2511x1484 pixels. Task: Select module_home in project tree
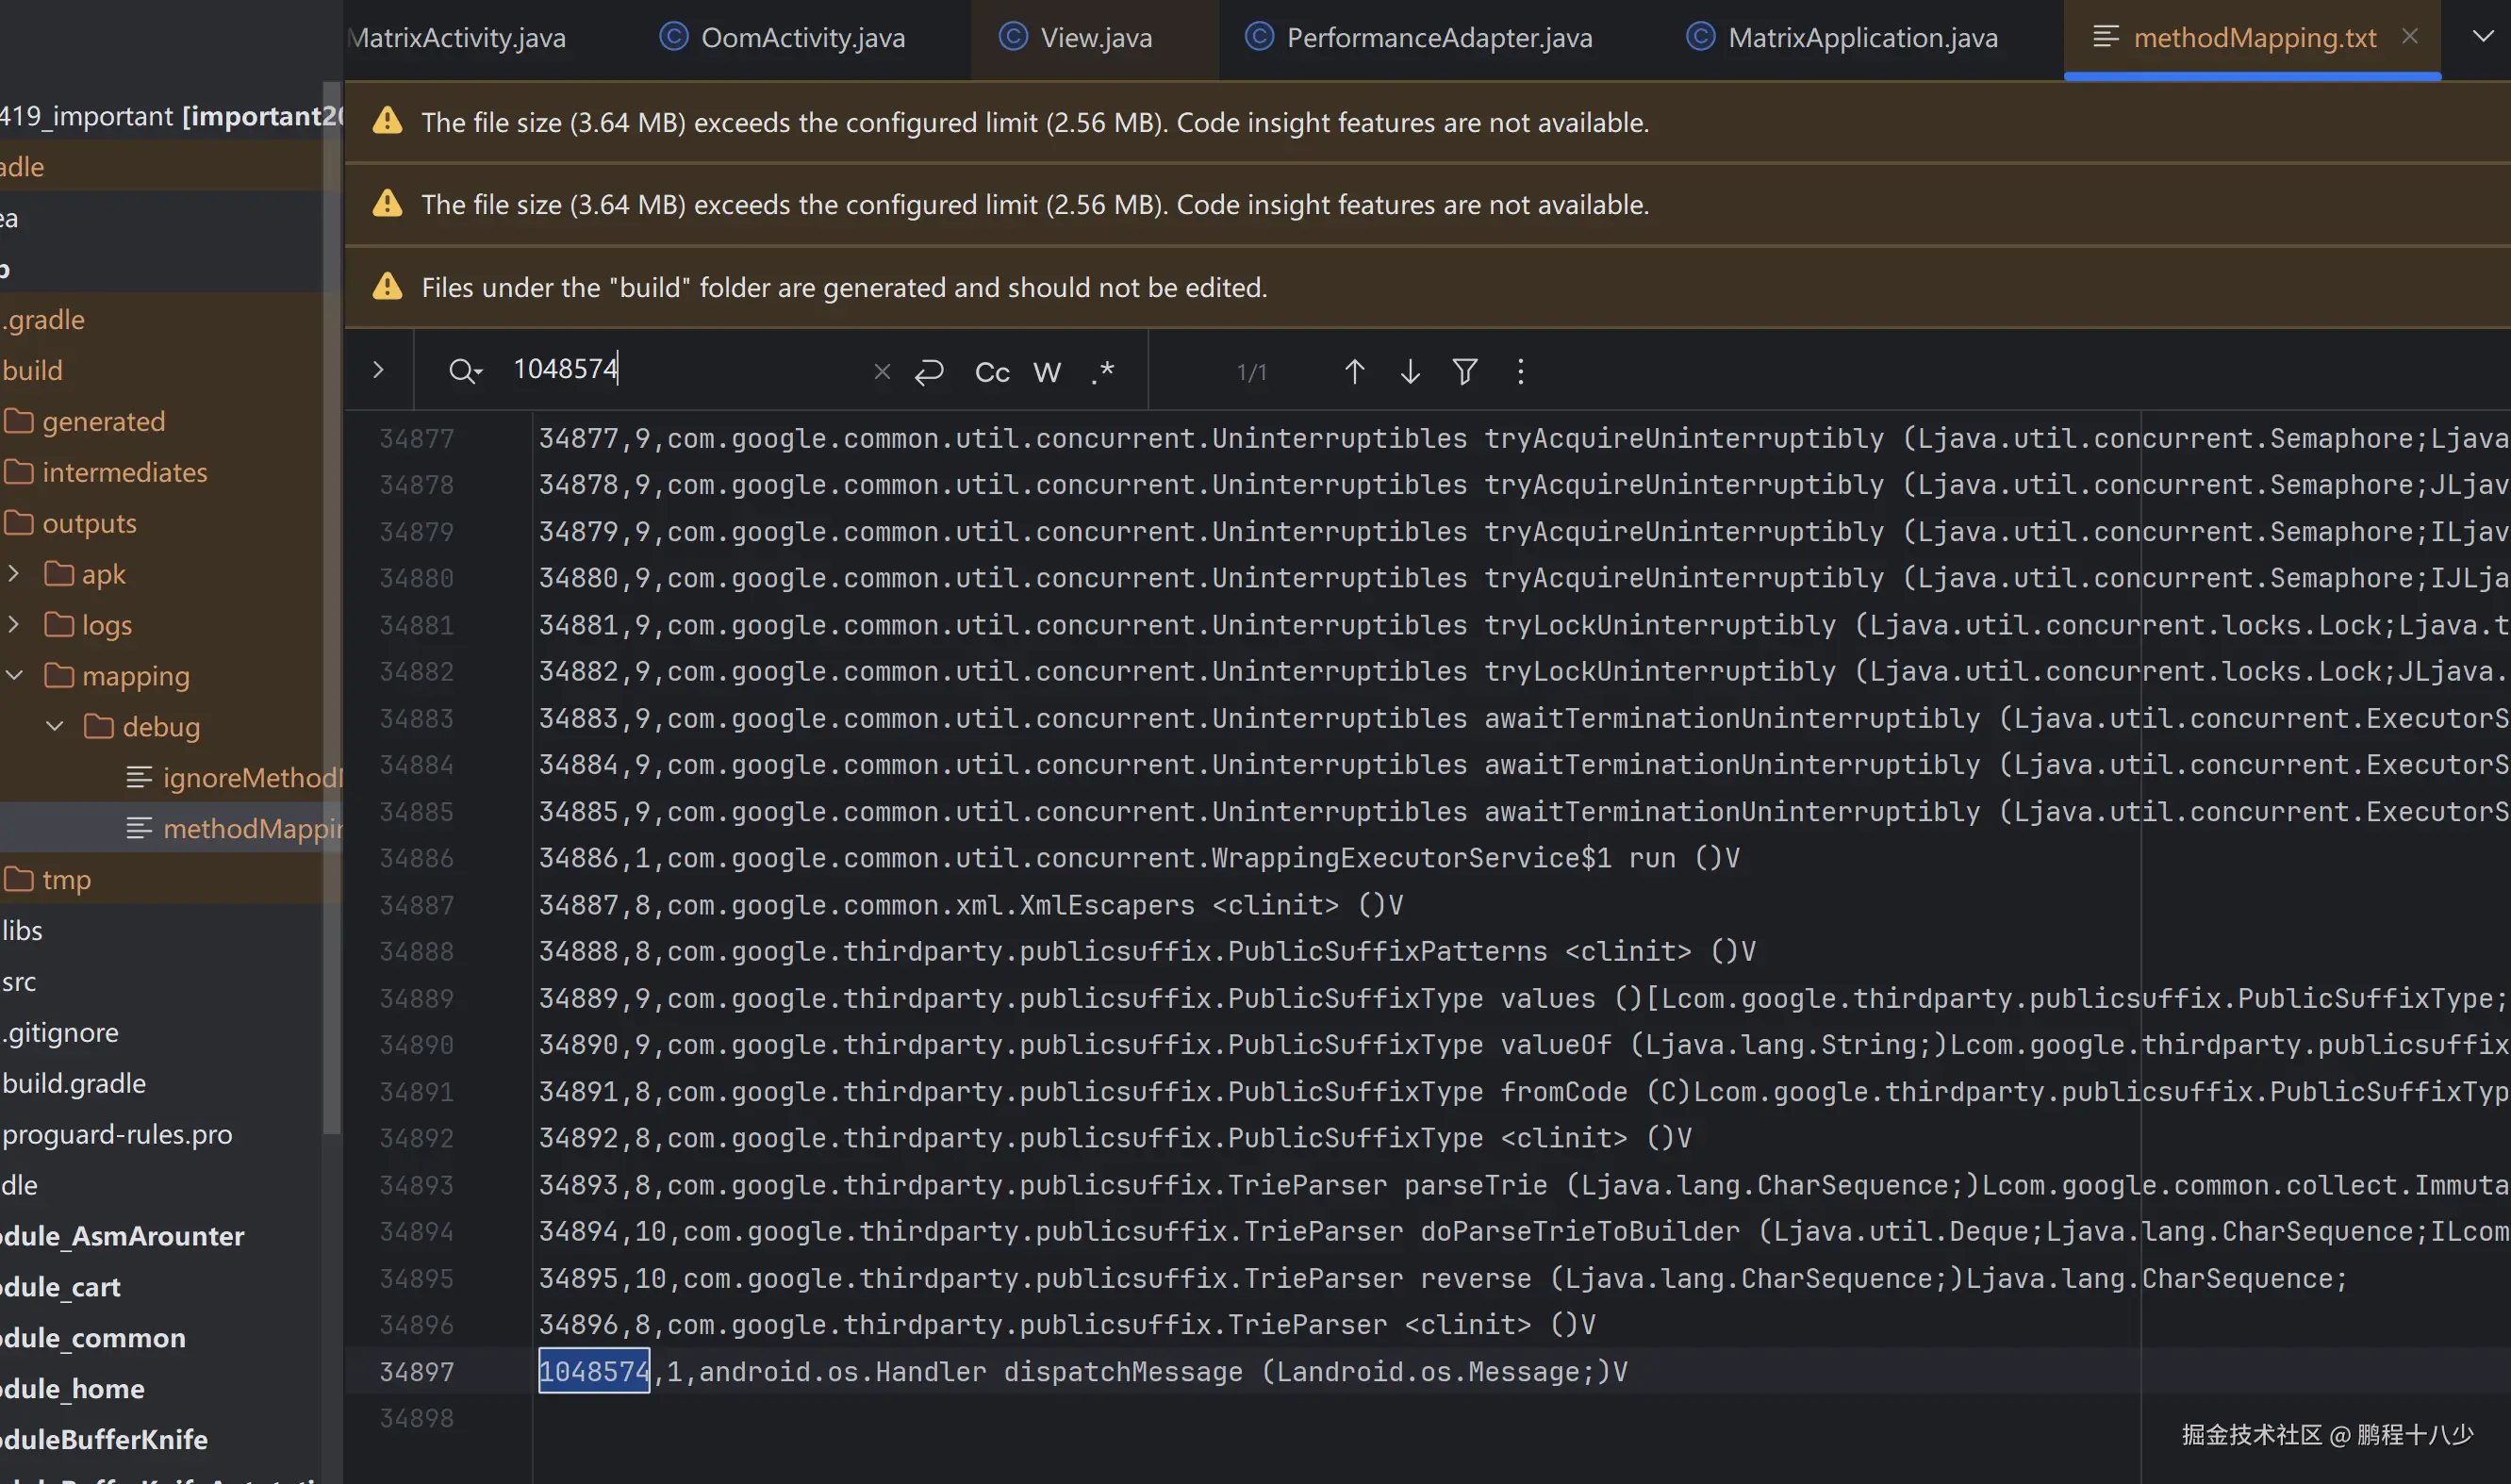[72, 1389]
